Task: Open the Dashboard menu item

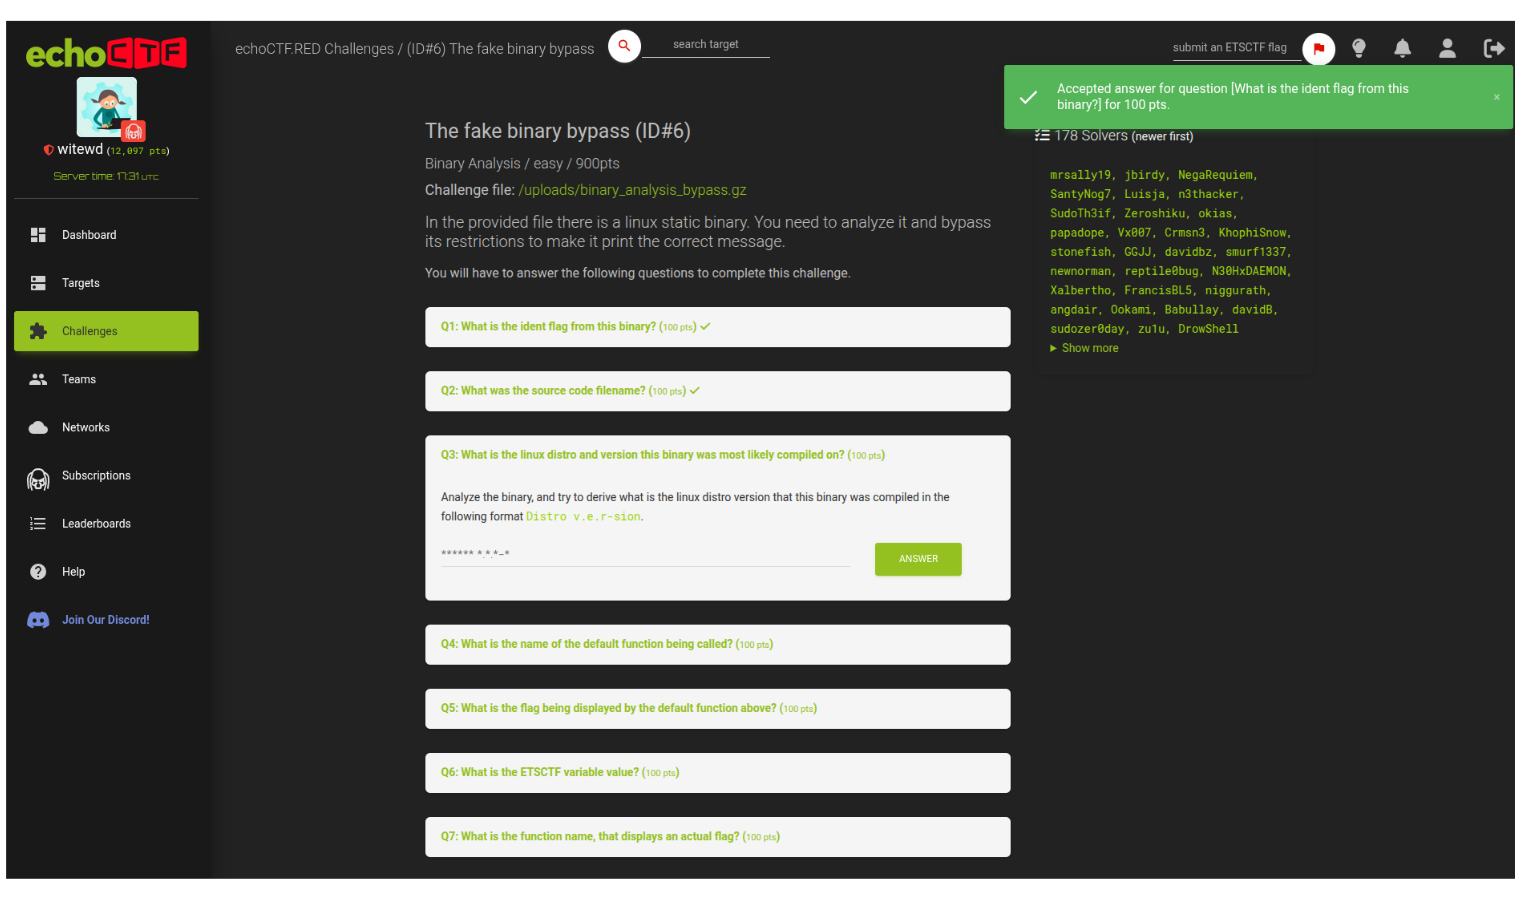Action: 89,235
